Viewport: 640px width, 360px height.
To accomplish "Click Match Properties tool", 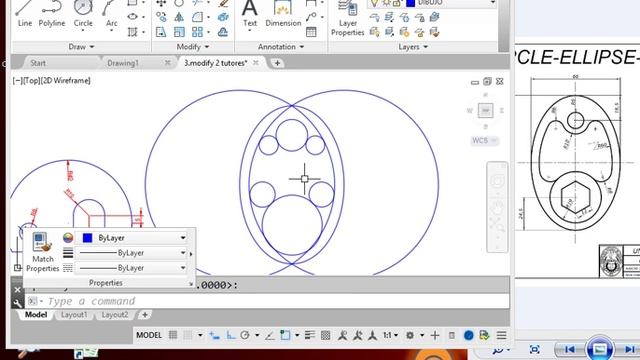I will coord(42,252).
